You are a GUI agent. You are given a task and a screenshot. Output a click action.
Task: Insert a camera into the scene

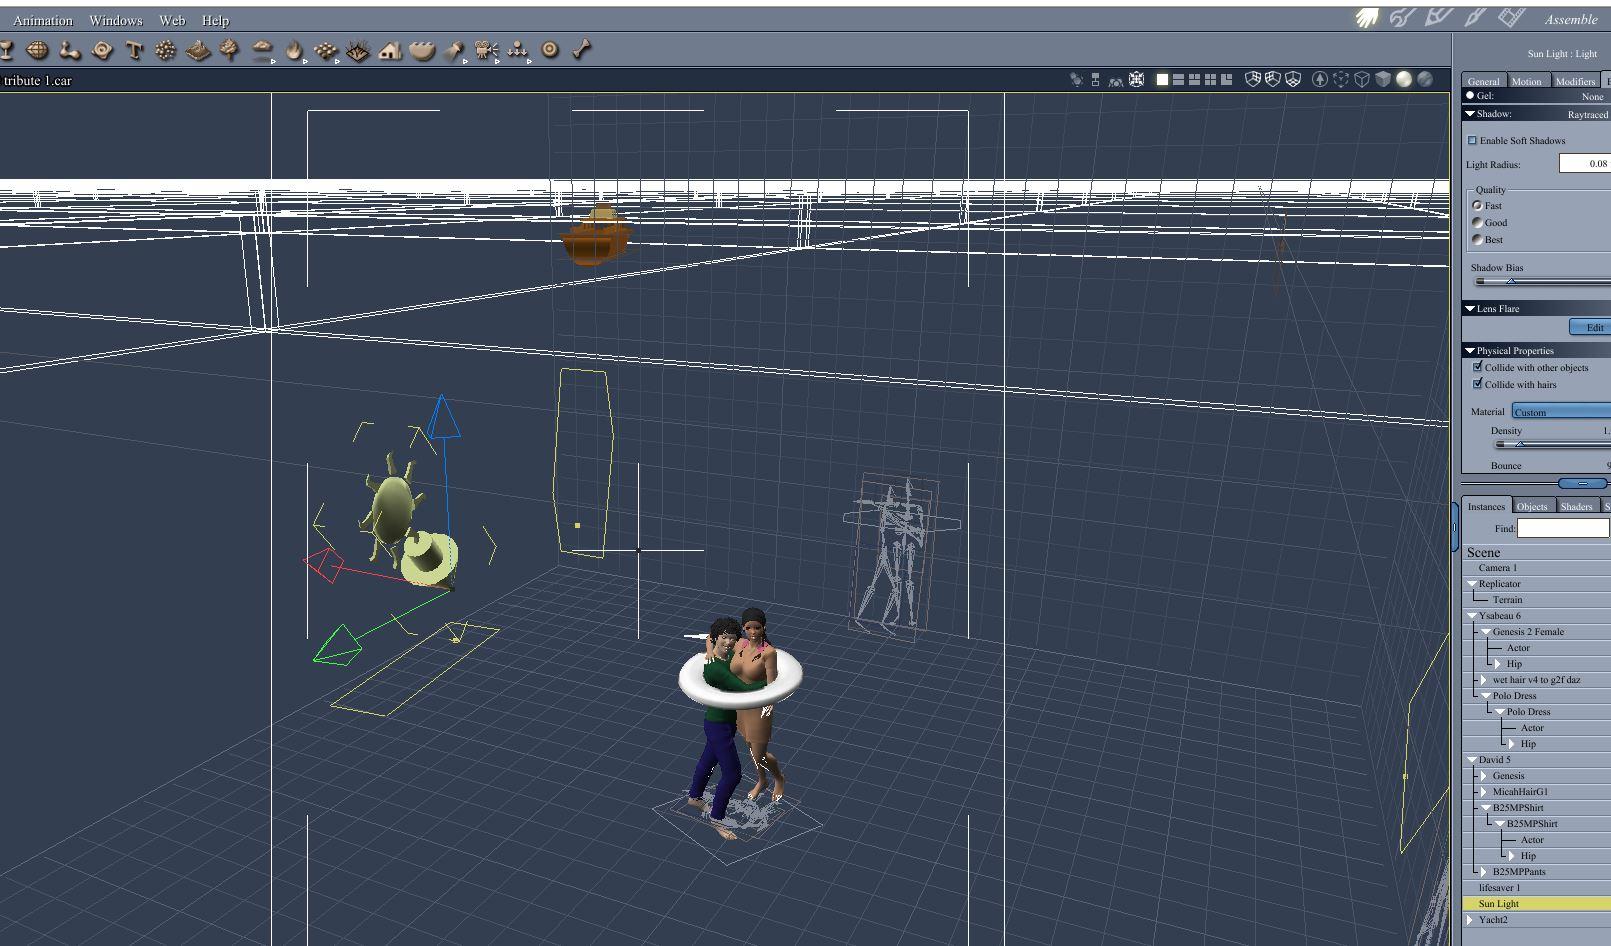click(487, 50)
